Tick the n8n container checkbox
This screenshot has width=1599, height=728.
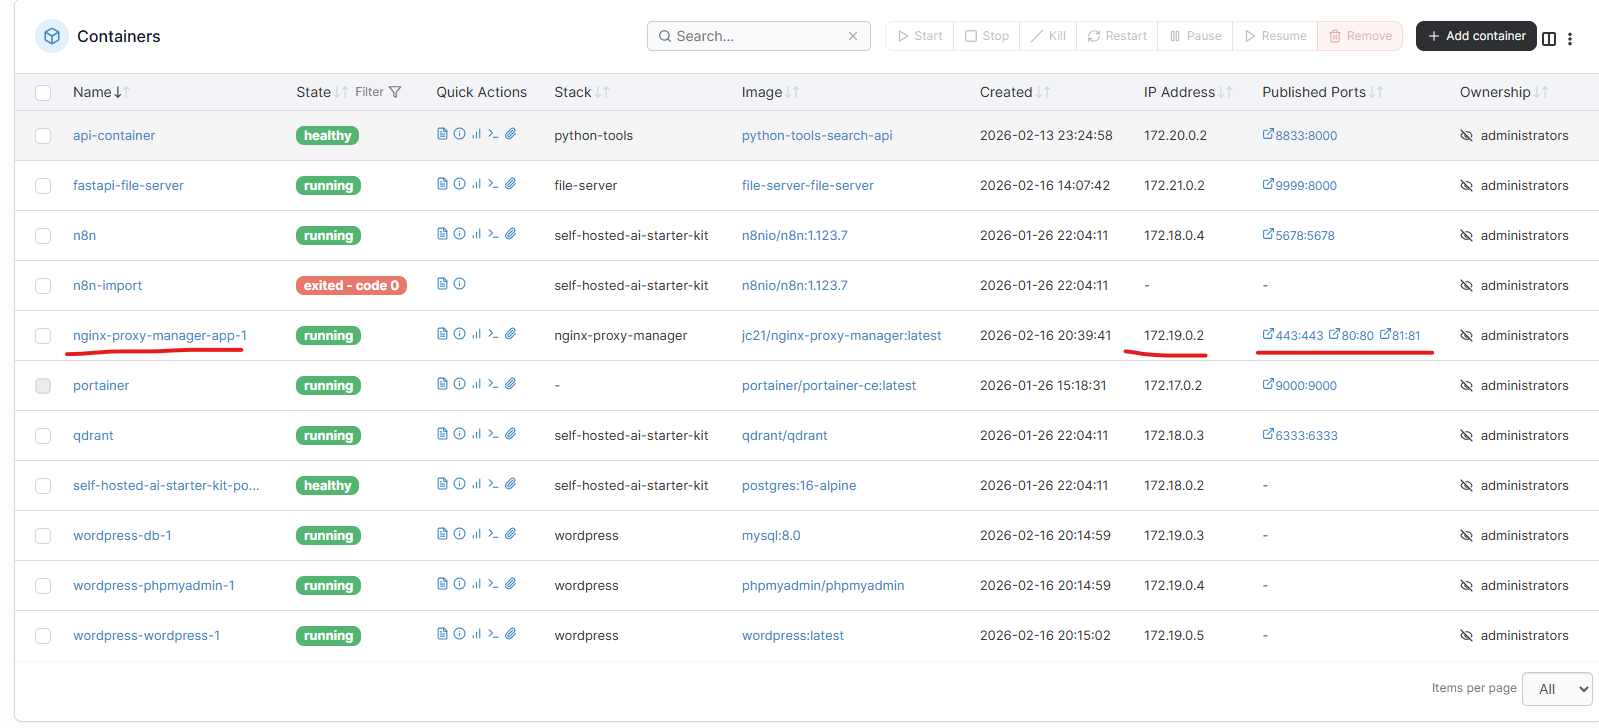[x=43, y=236]
